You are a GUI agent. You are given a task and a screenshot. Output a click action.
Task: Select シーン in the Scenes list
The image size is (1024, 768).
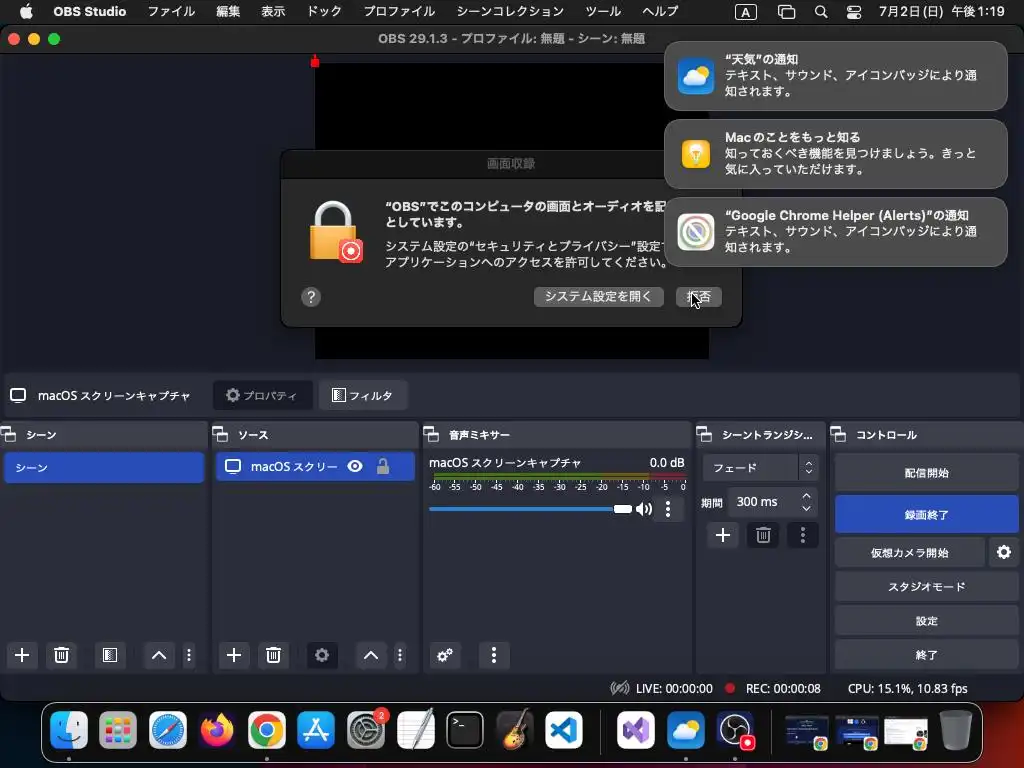tap(104, 468)
